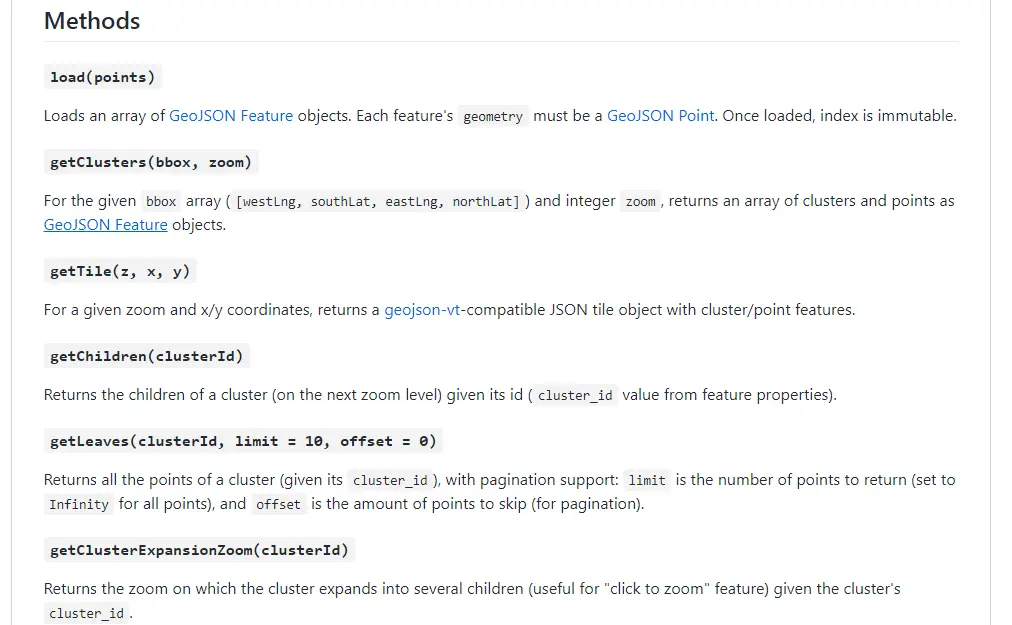Screen dimensions: 1012x625
Task: Click the Methods section heading
Action: pos(92,21)
